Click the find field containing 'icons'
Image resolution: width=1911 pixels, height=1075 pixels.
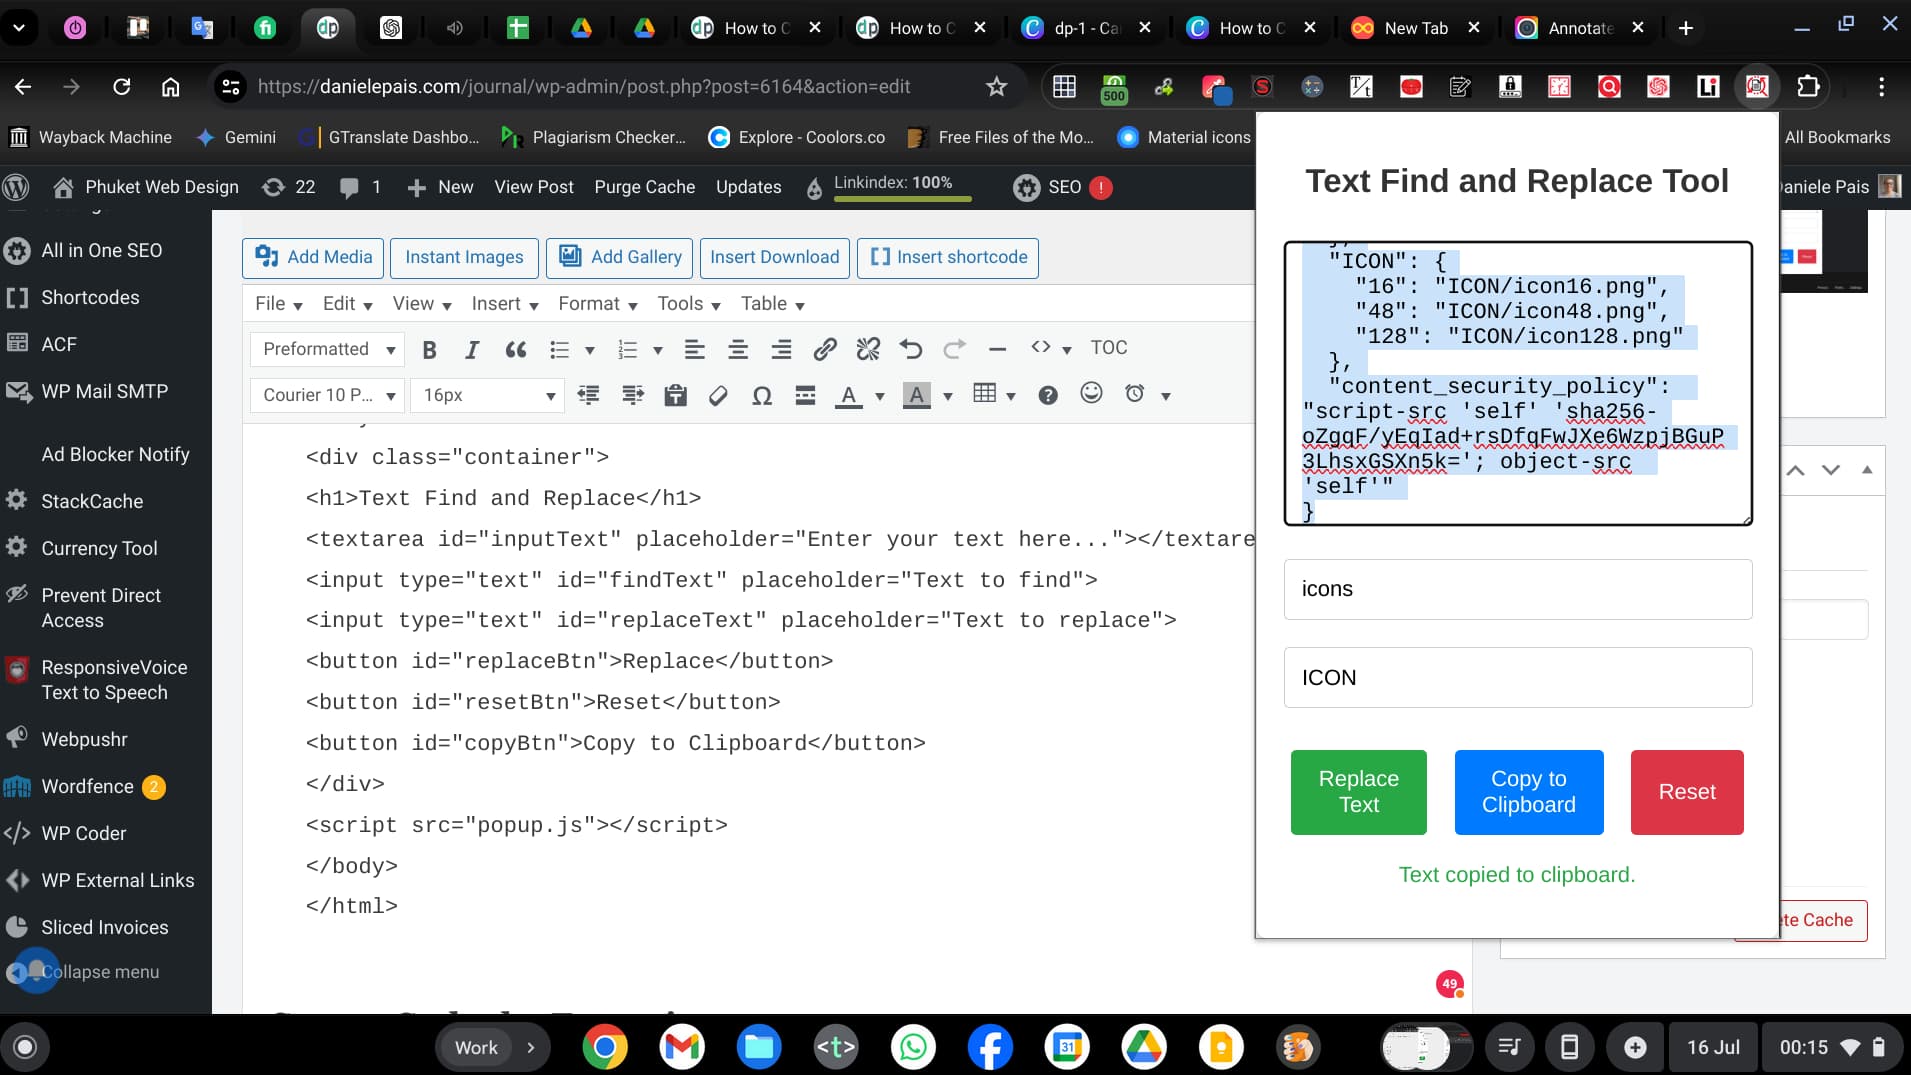[x=1517, y=590]
